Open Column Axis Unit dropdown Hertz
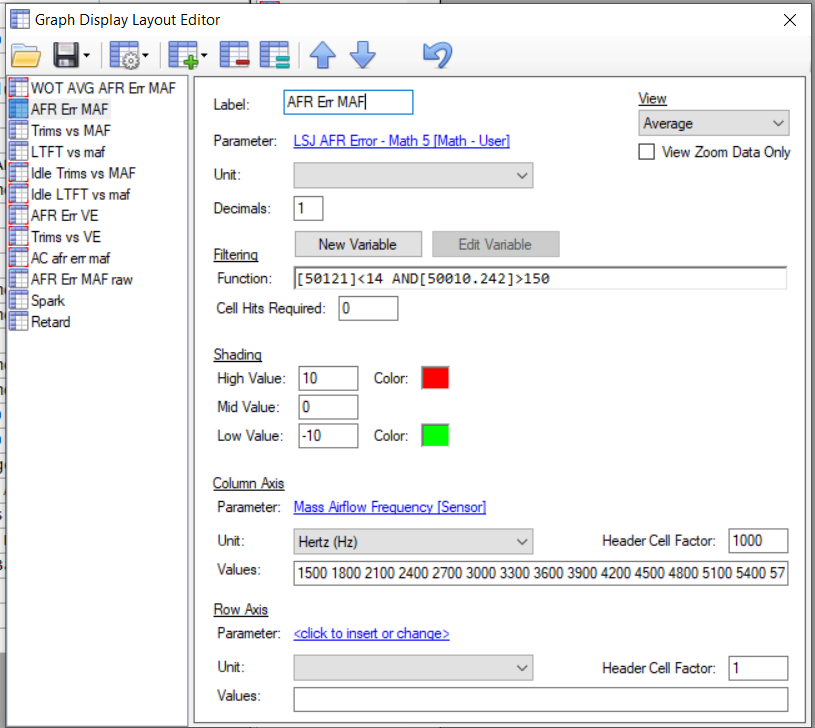The image size is (815, 728). [x=413, y=542]
